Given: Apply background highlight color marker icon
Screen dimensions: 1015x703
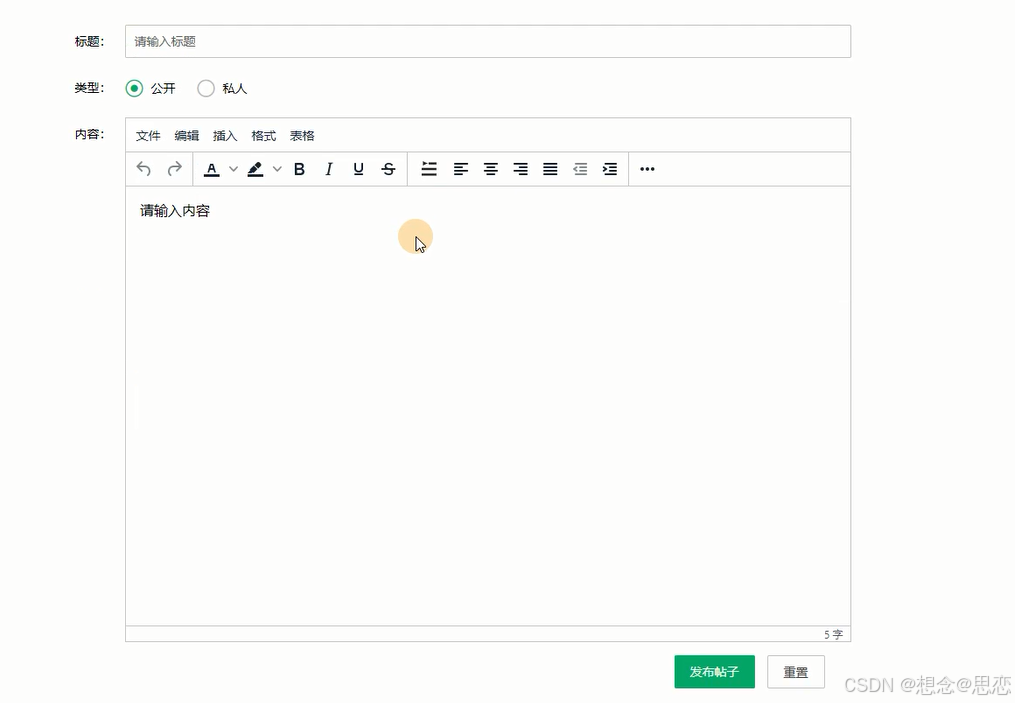Looking at the screenshot, I should (x=255, y=169).
